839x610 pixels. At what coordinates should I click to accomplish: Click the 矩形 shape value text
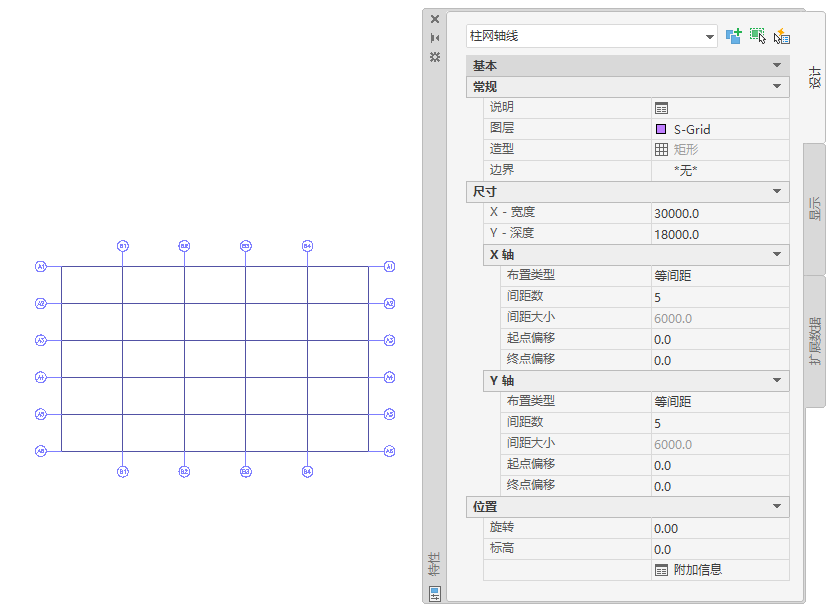(x=686, y=150)
